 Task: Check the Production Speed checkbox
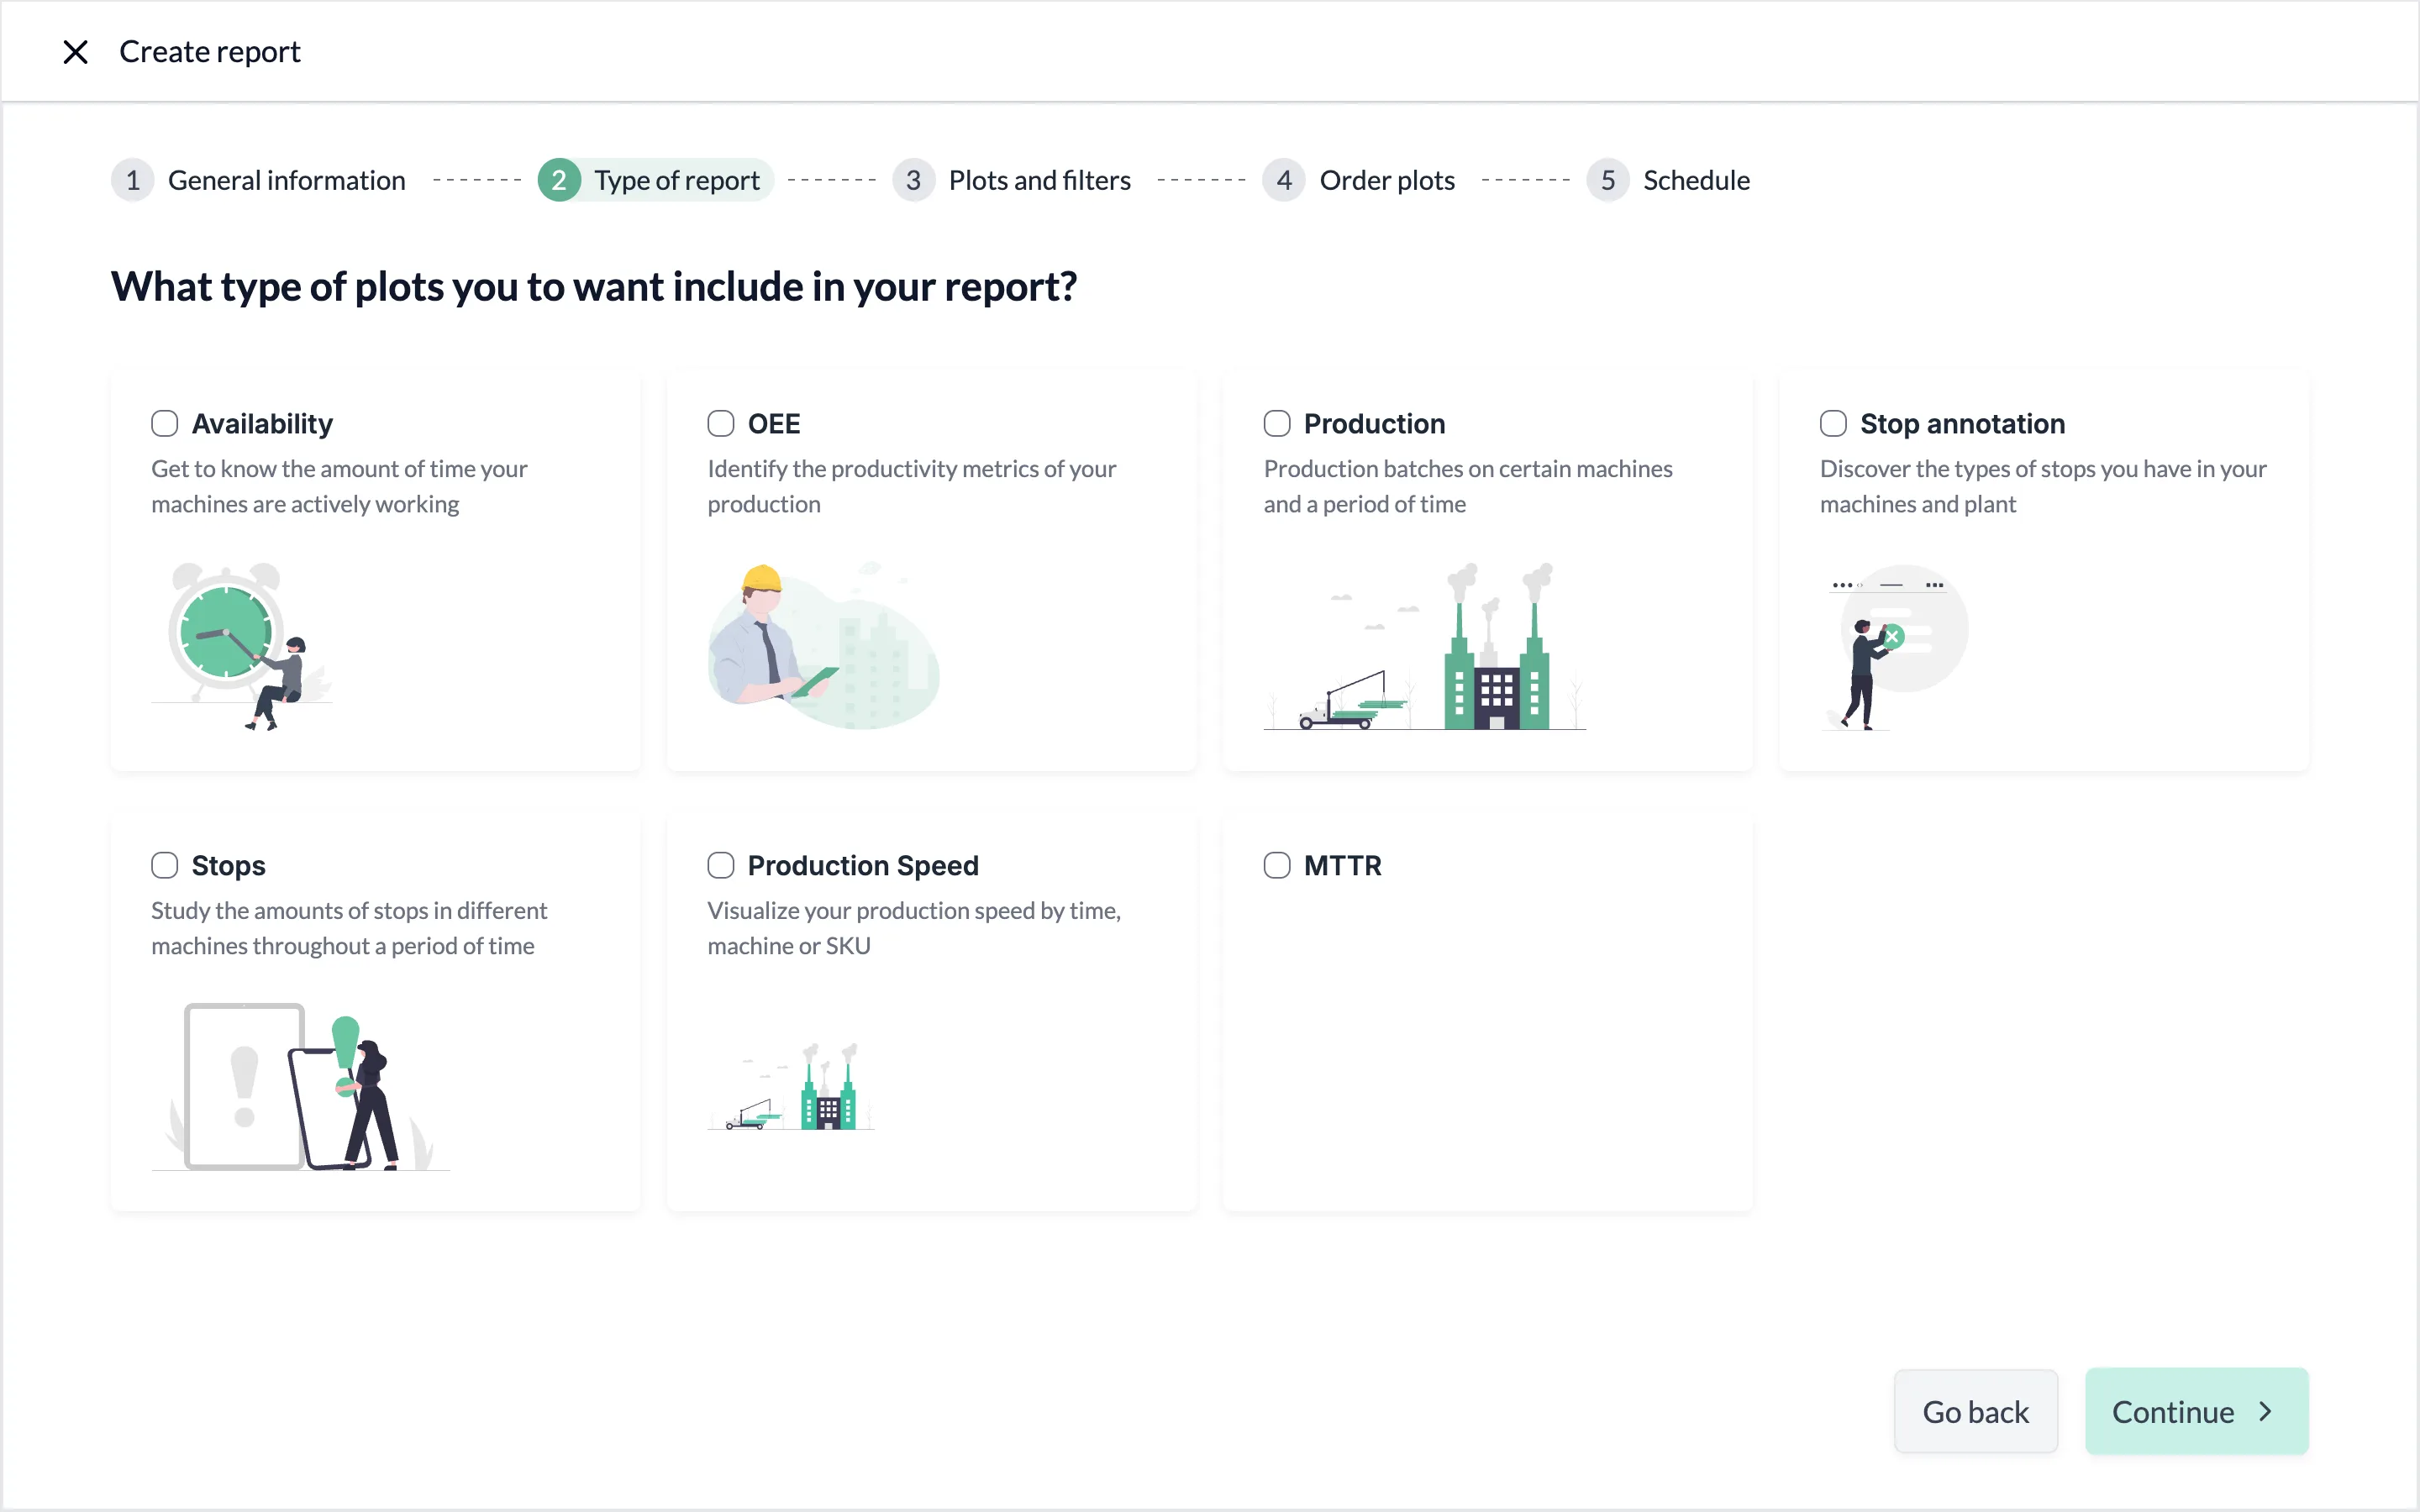tap(721, 865)
